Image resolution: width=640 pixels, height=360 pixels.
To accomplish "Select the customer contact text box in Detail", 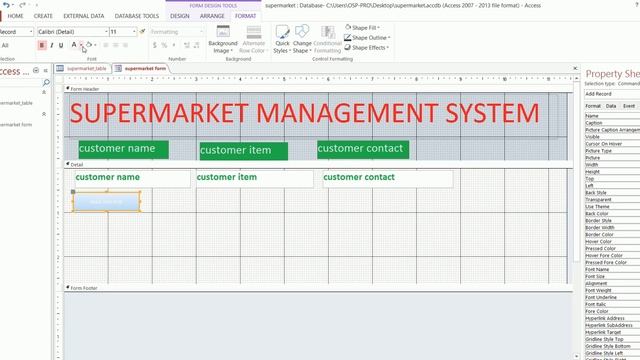I will click(x=388, y=179).
